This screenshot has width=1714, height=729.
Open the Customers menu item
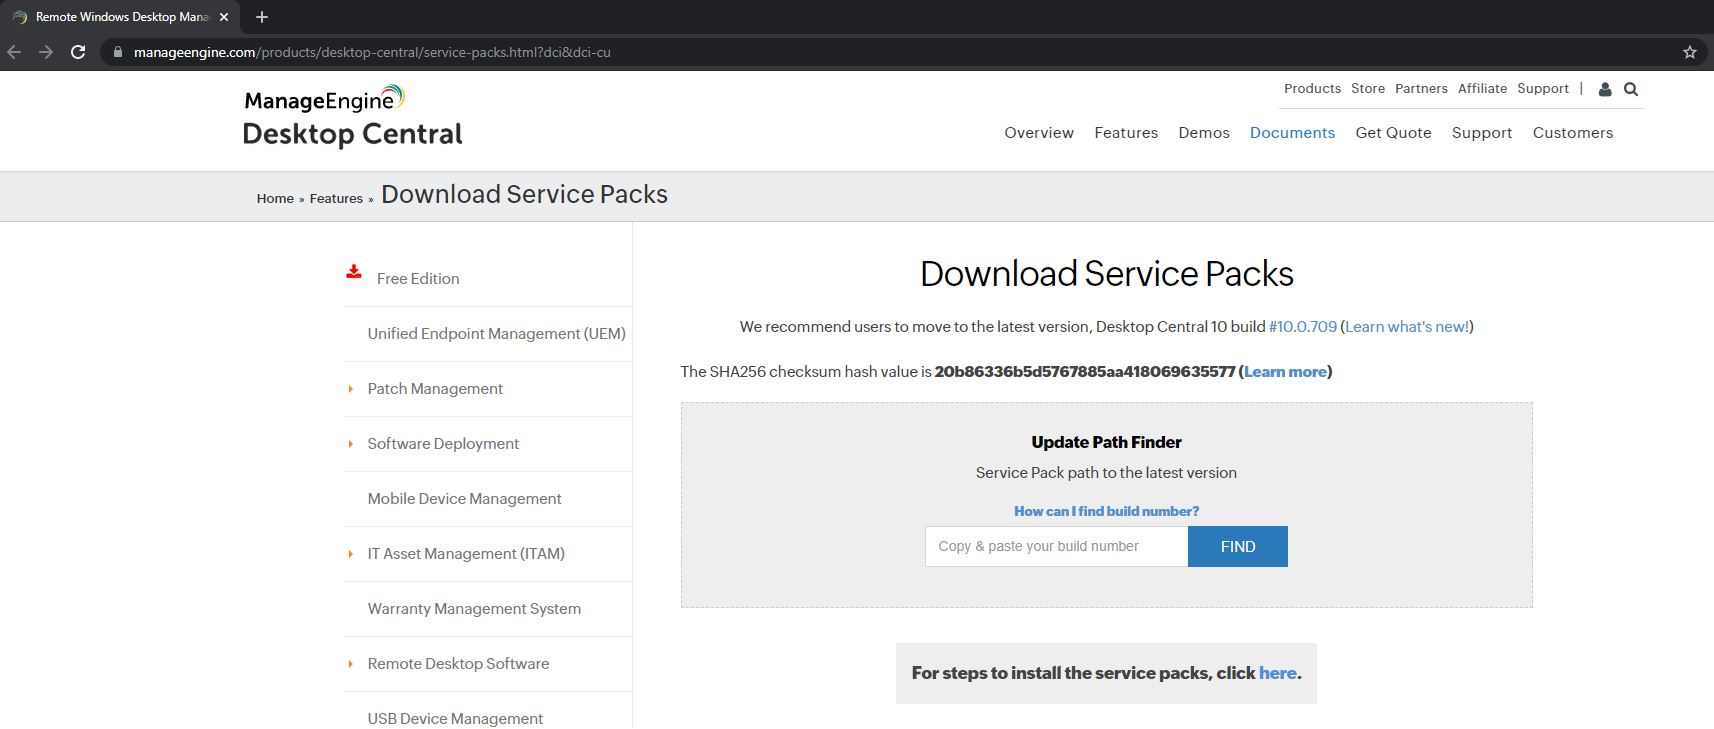point(1573,133)
